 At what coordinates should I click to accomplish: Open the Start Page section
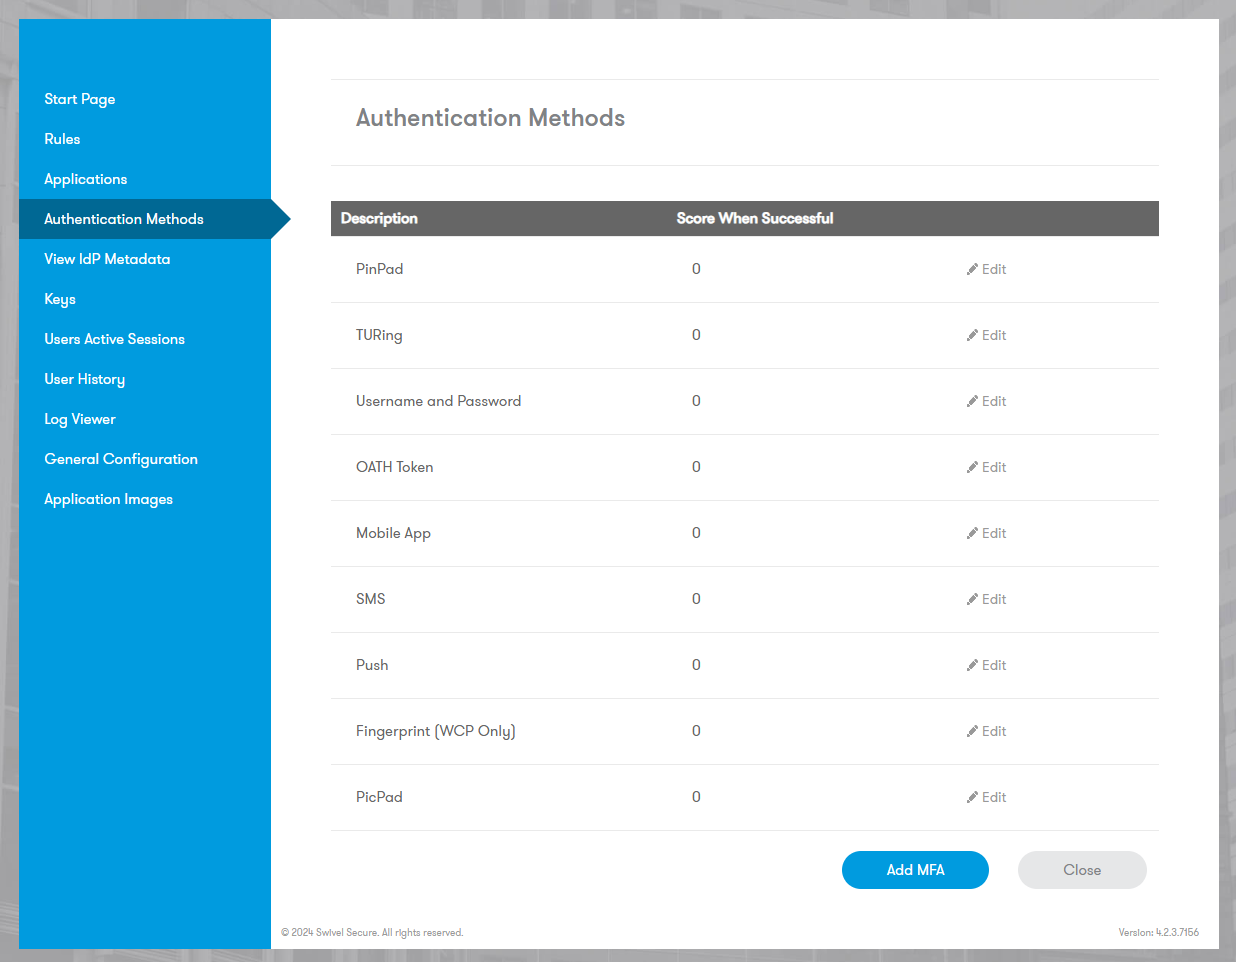[80, 99]
